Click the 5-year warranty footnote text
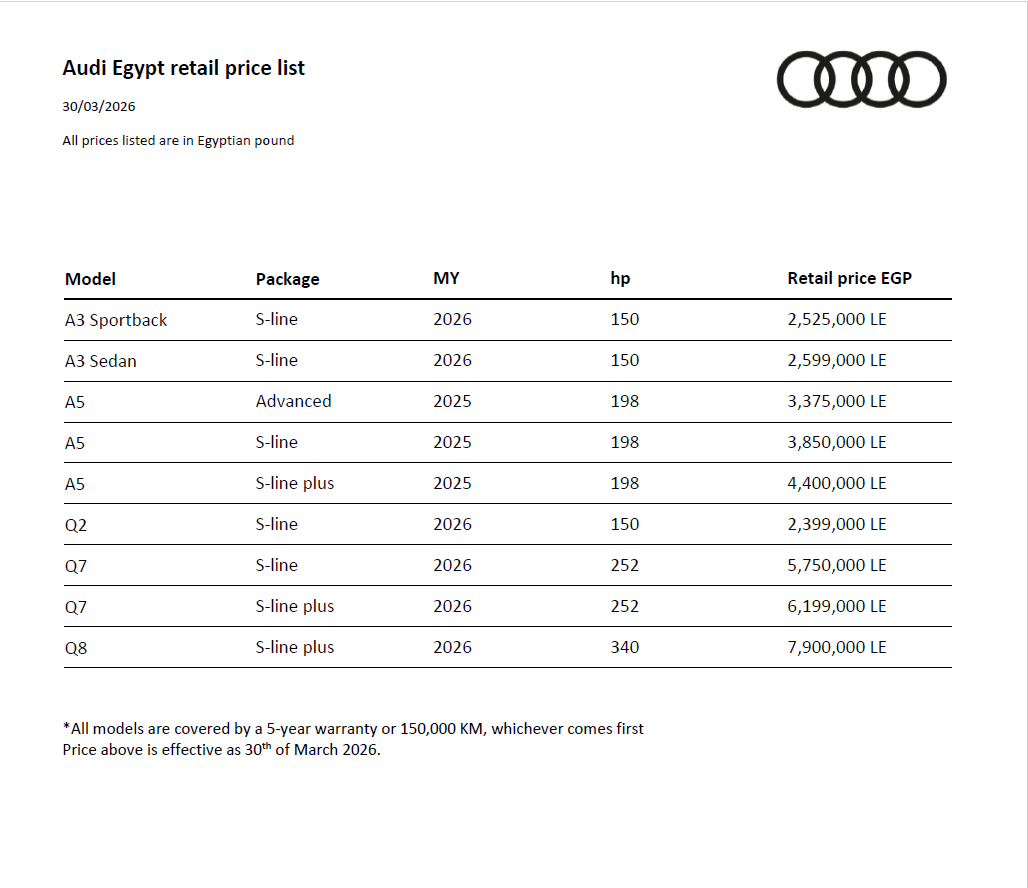This screenshot has height=888, width=1028. coord(353,729)
